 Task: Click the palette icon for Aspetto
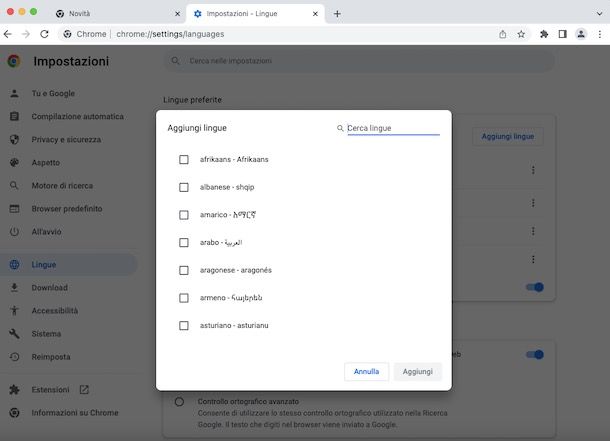14,163
